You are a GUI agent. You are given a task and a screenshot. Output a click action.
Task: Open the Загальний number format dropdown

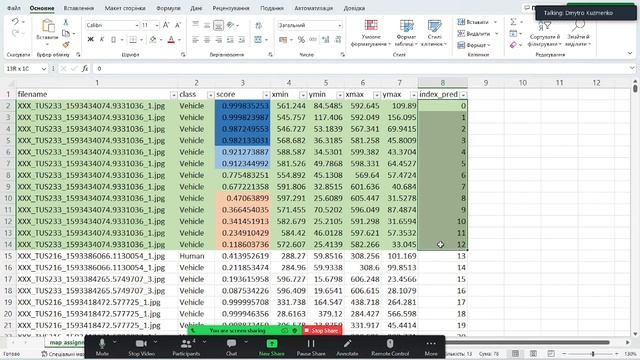pos(340,25)
